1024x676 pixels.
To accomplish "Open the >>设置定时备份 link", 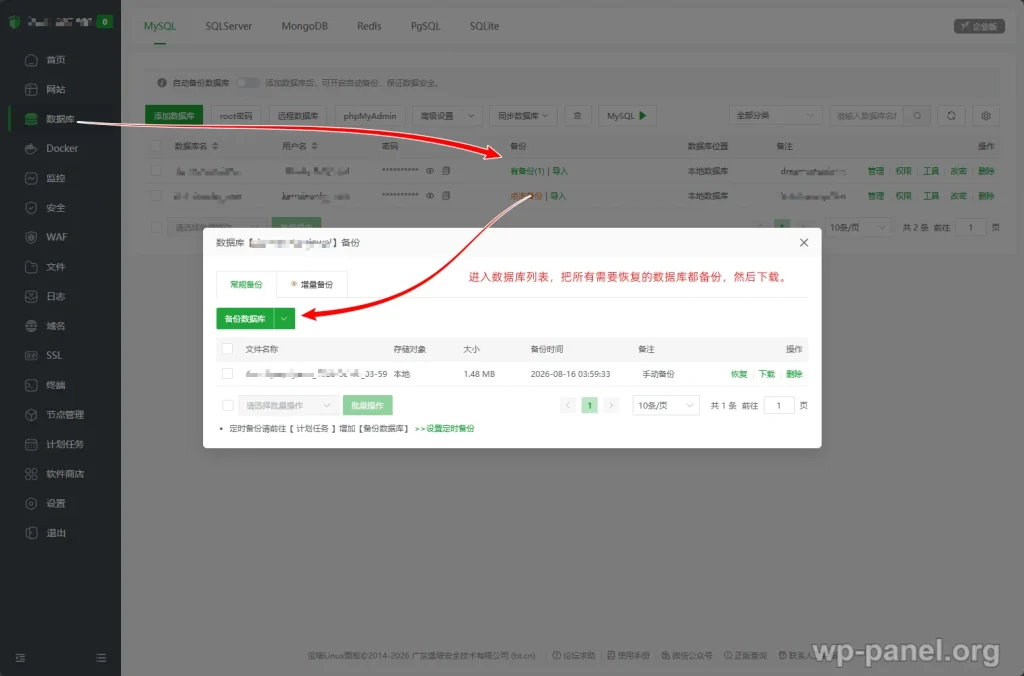I will 445,428.
